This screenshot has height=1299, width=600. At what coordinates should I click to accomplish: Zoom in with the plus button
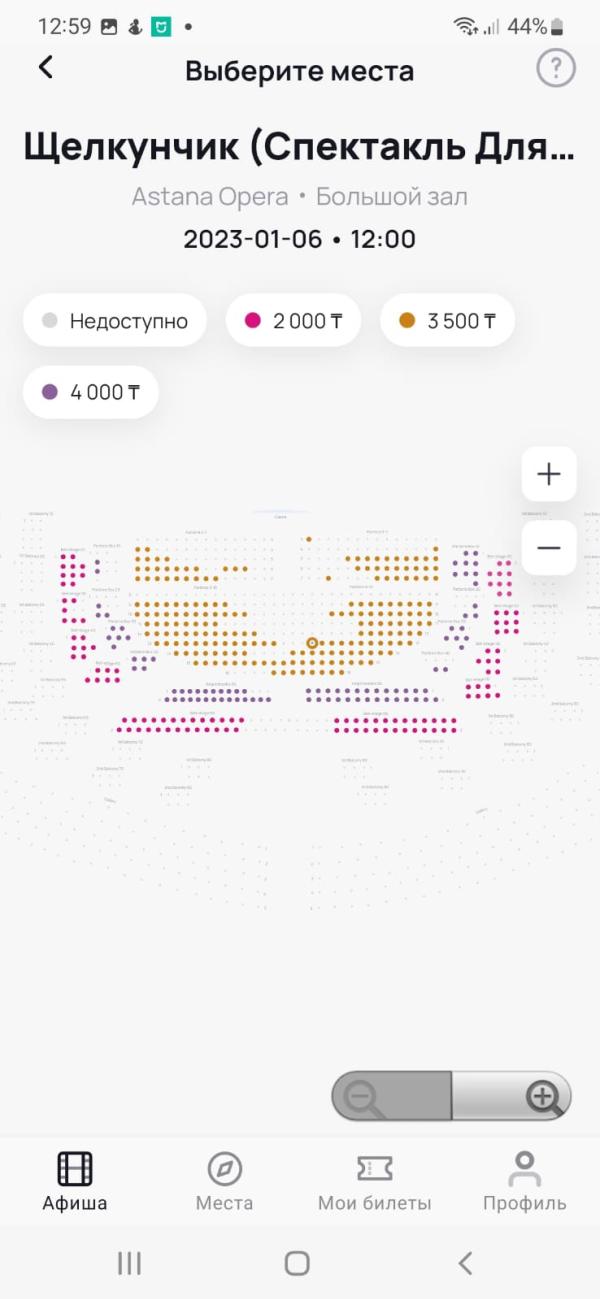tap(549, 474)
